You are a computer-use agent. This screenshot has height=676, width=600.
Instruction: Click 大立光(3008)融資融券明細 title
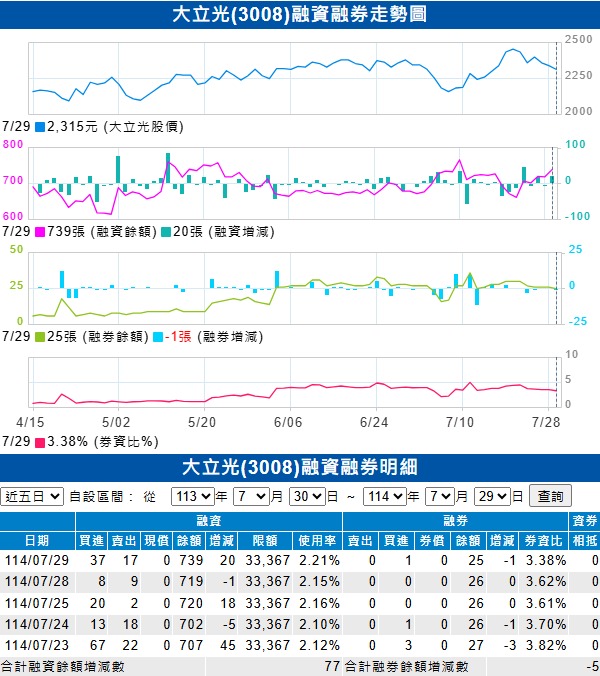tap(300, 467)
